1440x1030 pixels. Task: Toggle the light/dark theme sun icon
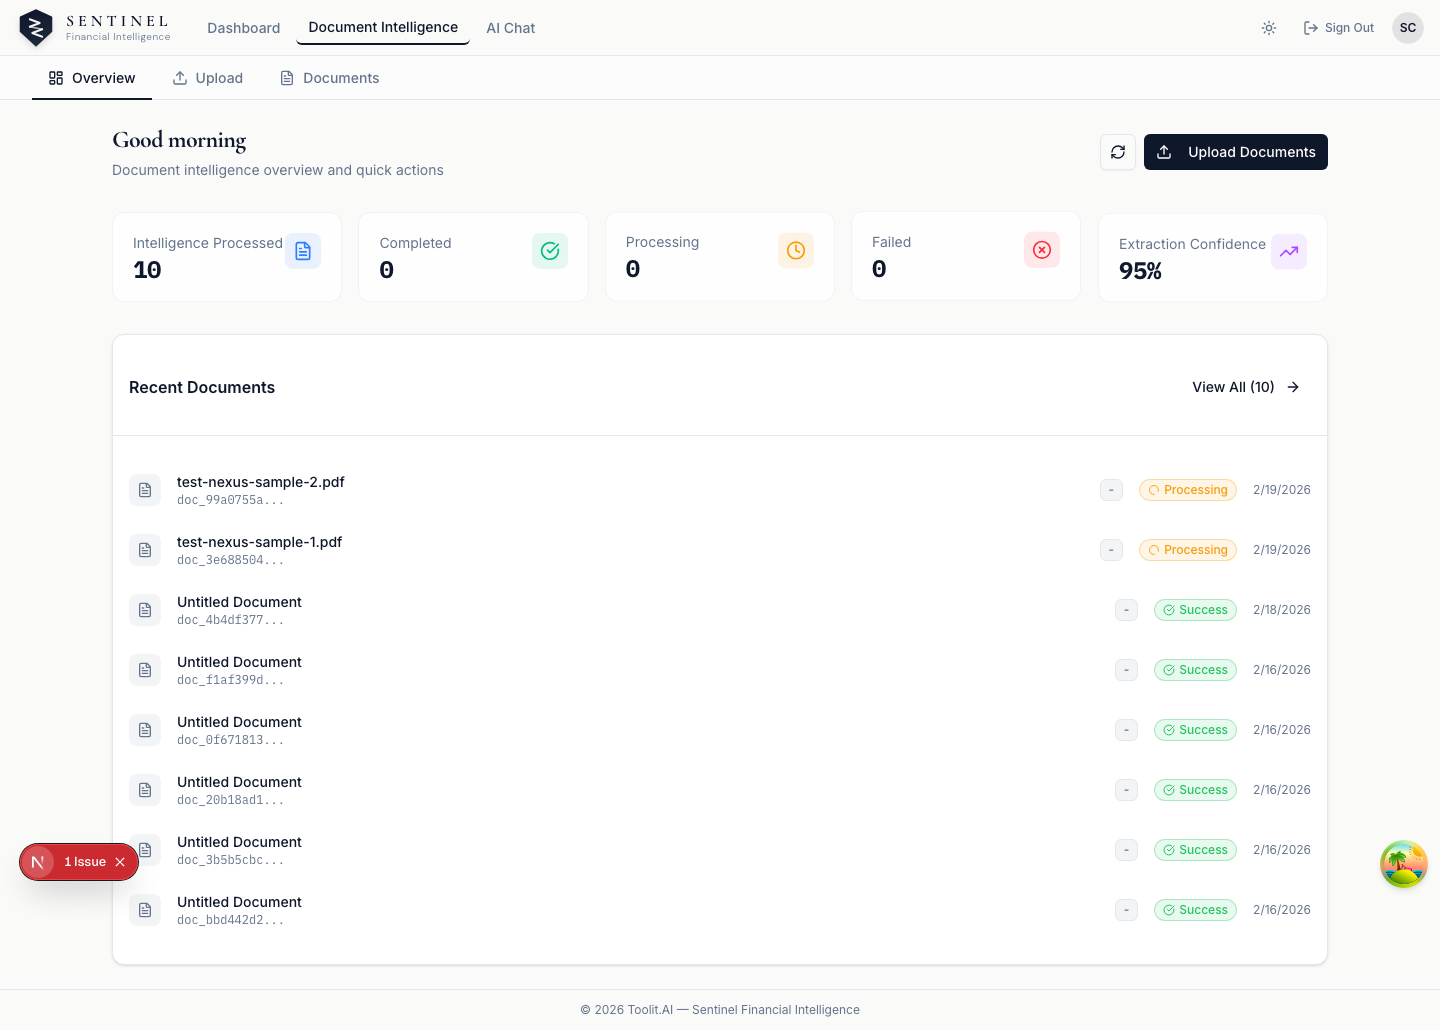point(1269,28)
